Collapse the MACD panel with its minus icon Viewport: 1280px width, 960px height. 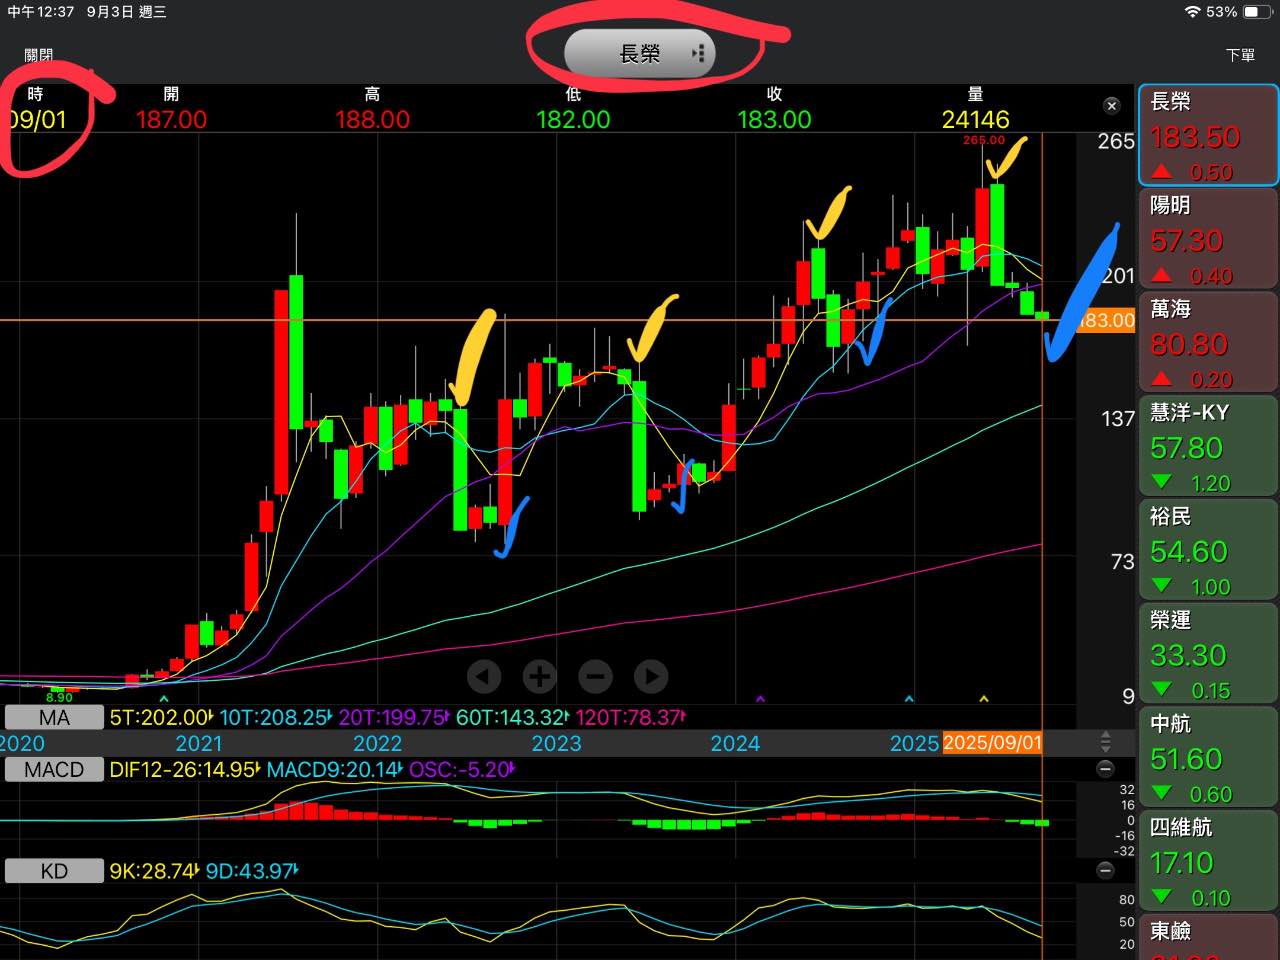[1105, 769]
